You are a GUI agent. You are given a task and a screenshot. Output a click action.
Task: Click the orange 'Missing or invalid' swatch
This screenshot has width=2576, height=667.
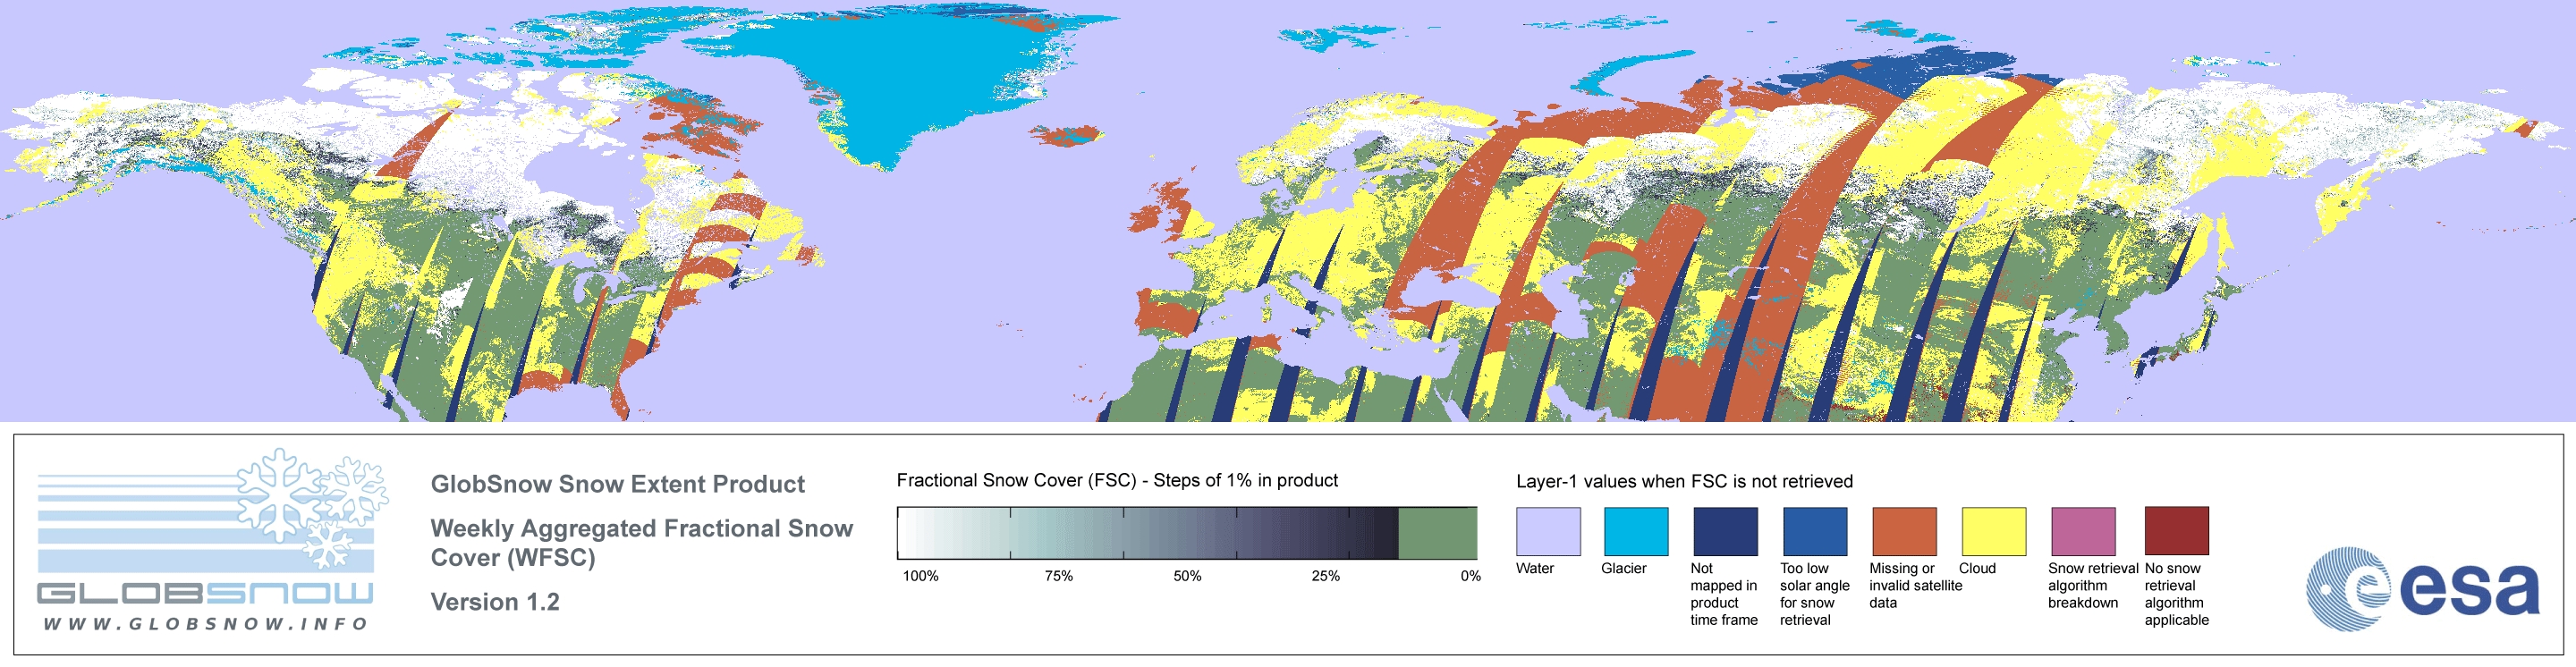click(x=1904, y=531)
